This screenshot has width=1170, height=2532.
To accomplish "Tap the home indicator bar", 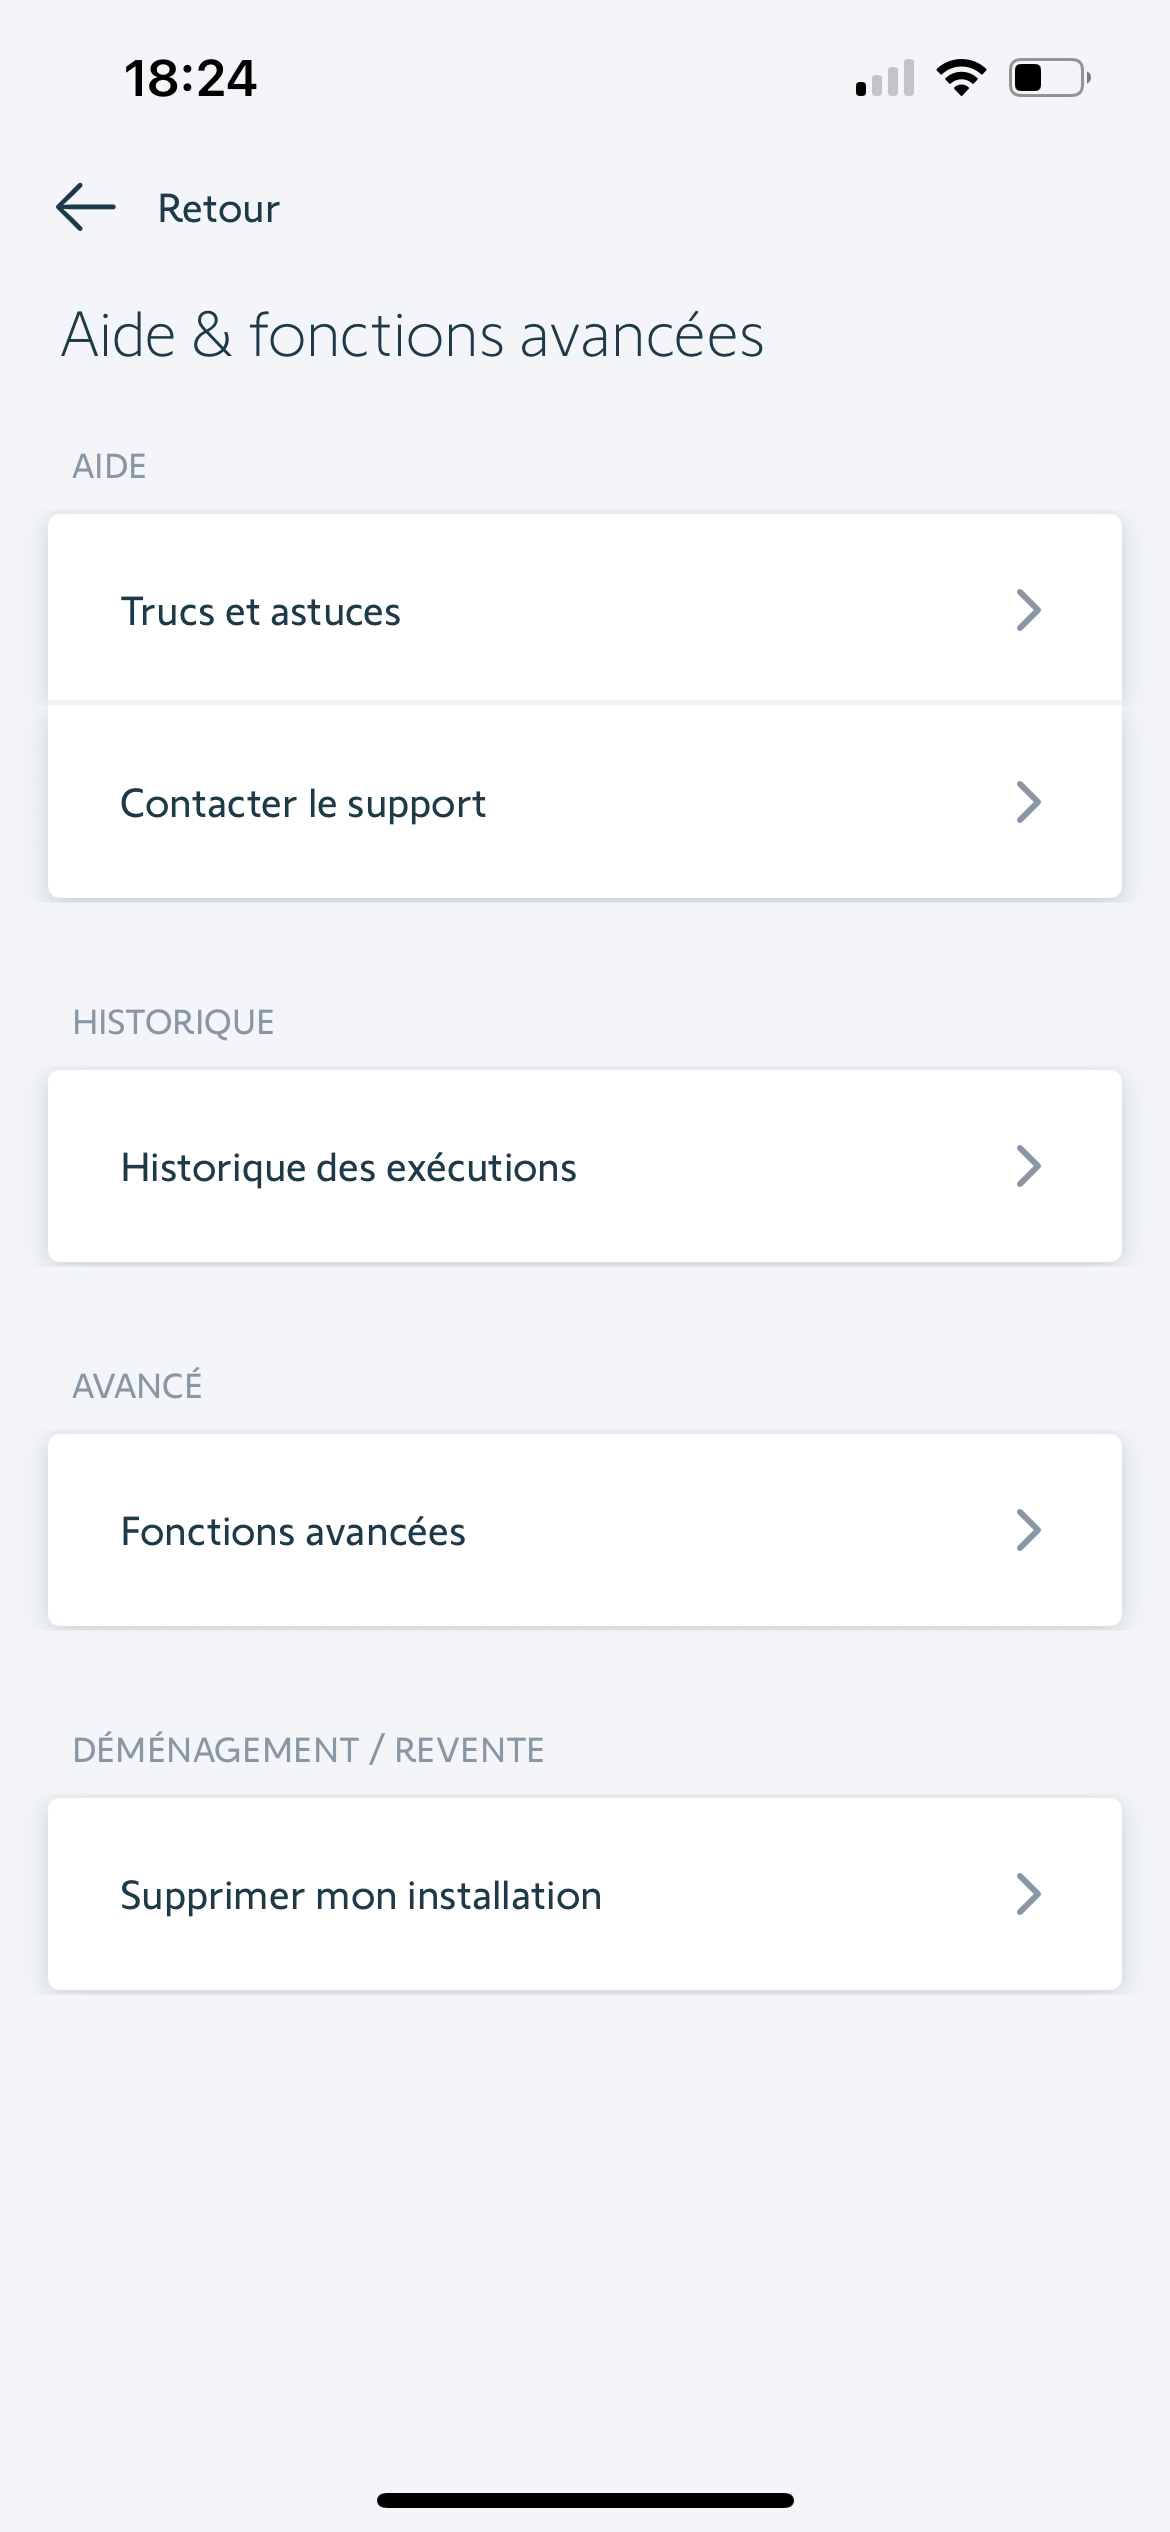I will (585, 2500).
